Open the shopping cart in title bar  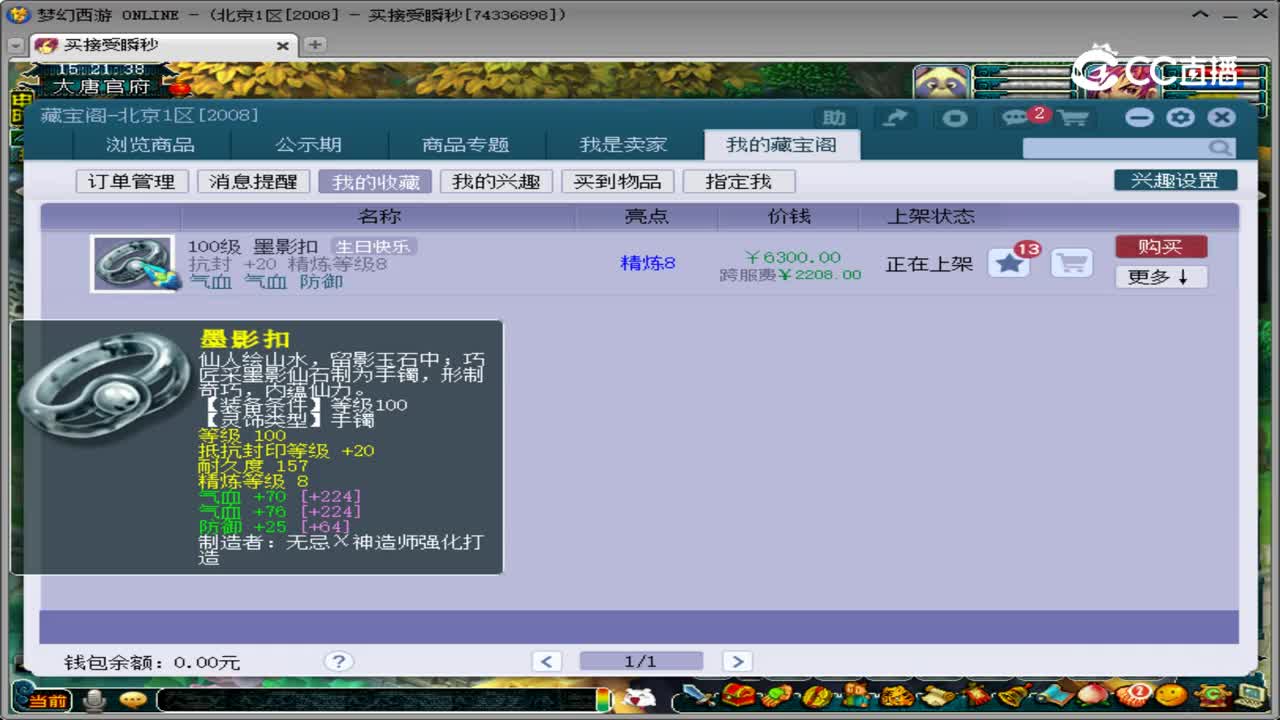click(1072, 118)
